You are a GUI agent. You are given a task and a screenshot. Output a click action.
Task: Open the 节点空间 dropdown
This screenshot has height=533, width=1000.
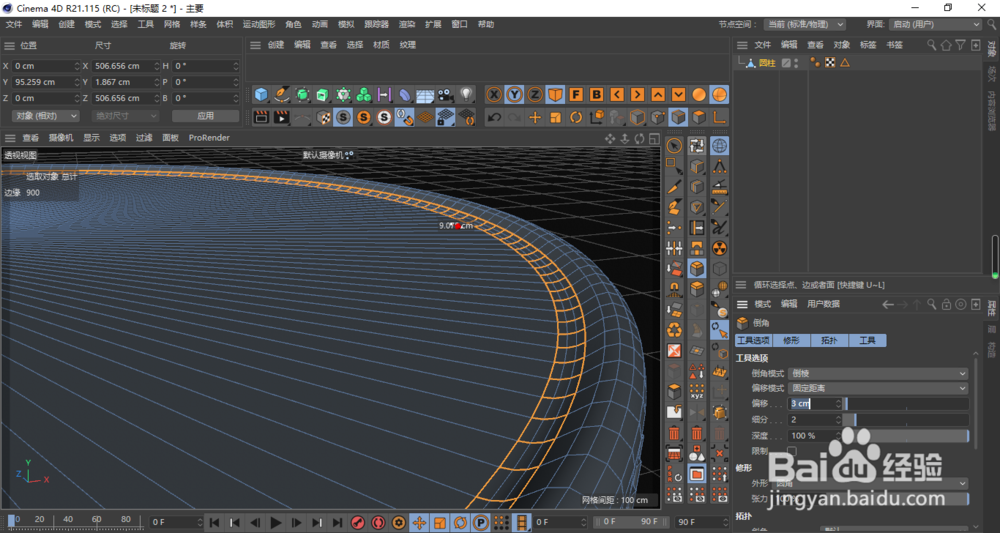805,24
